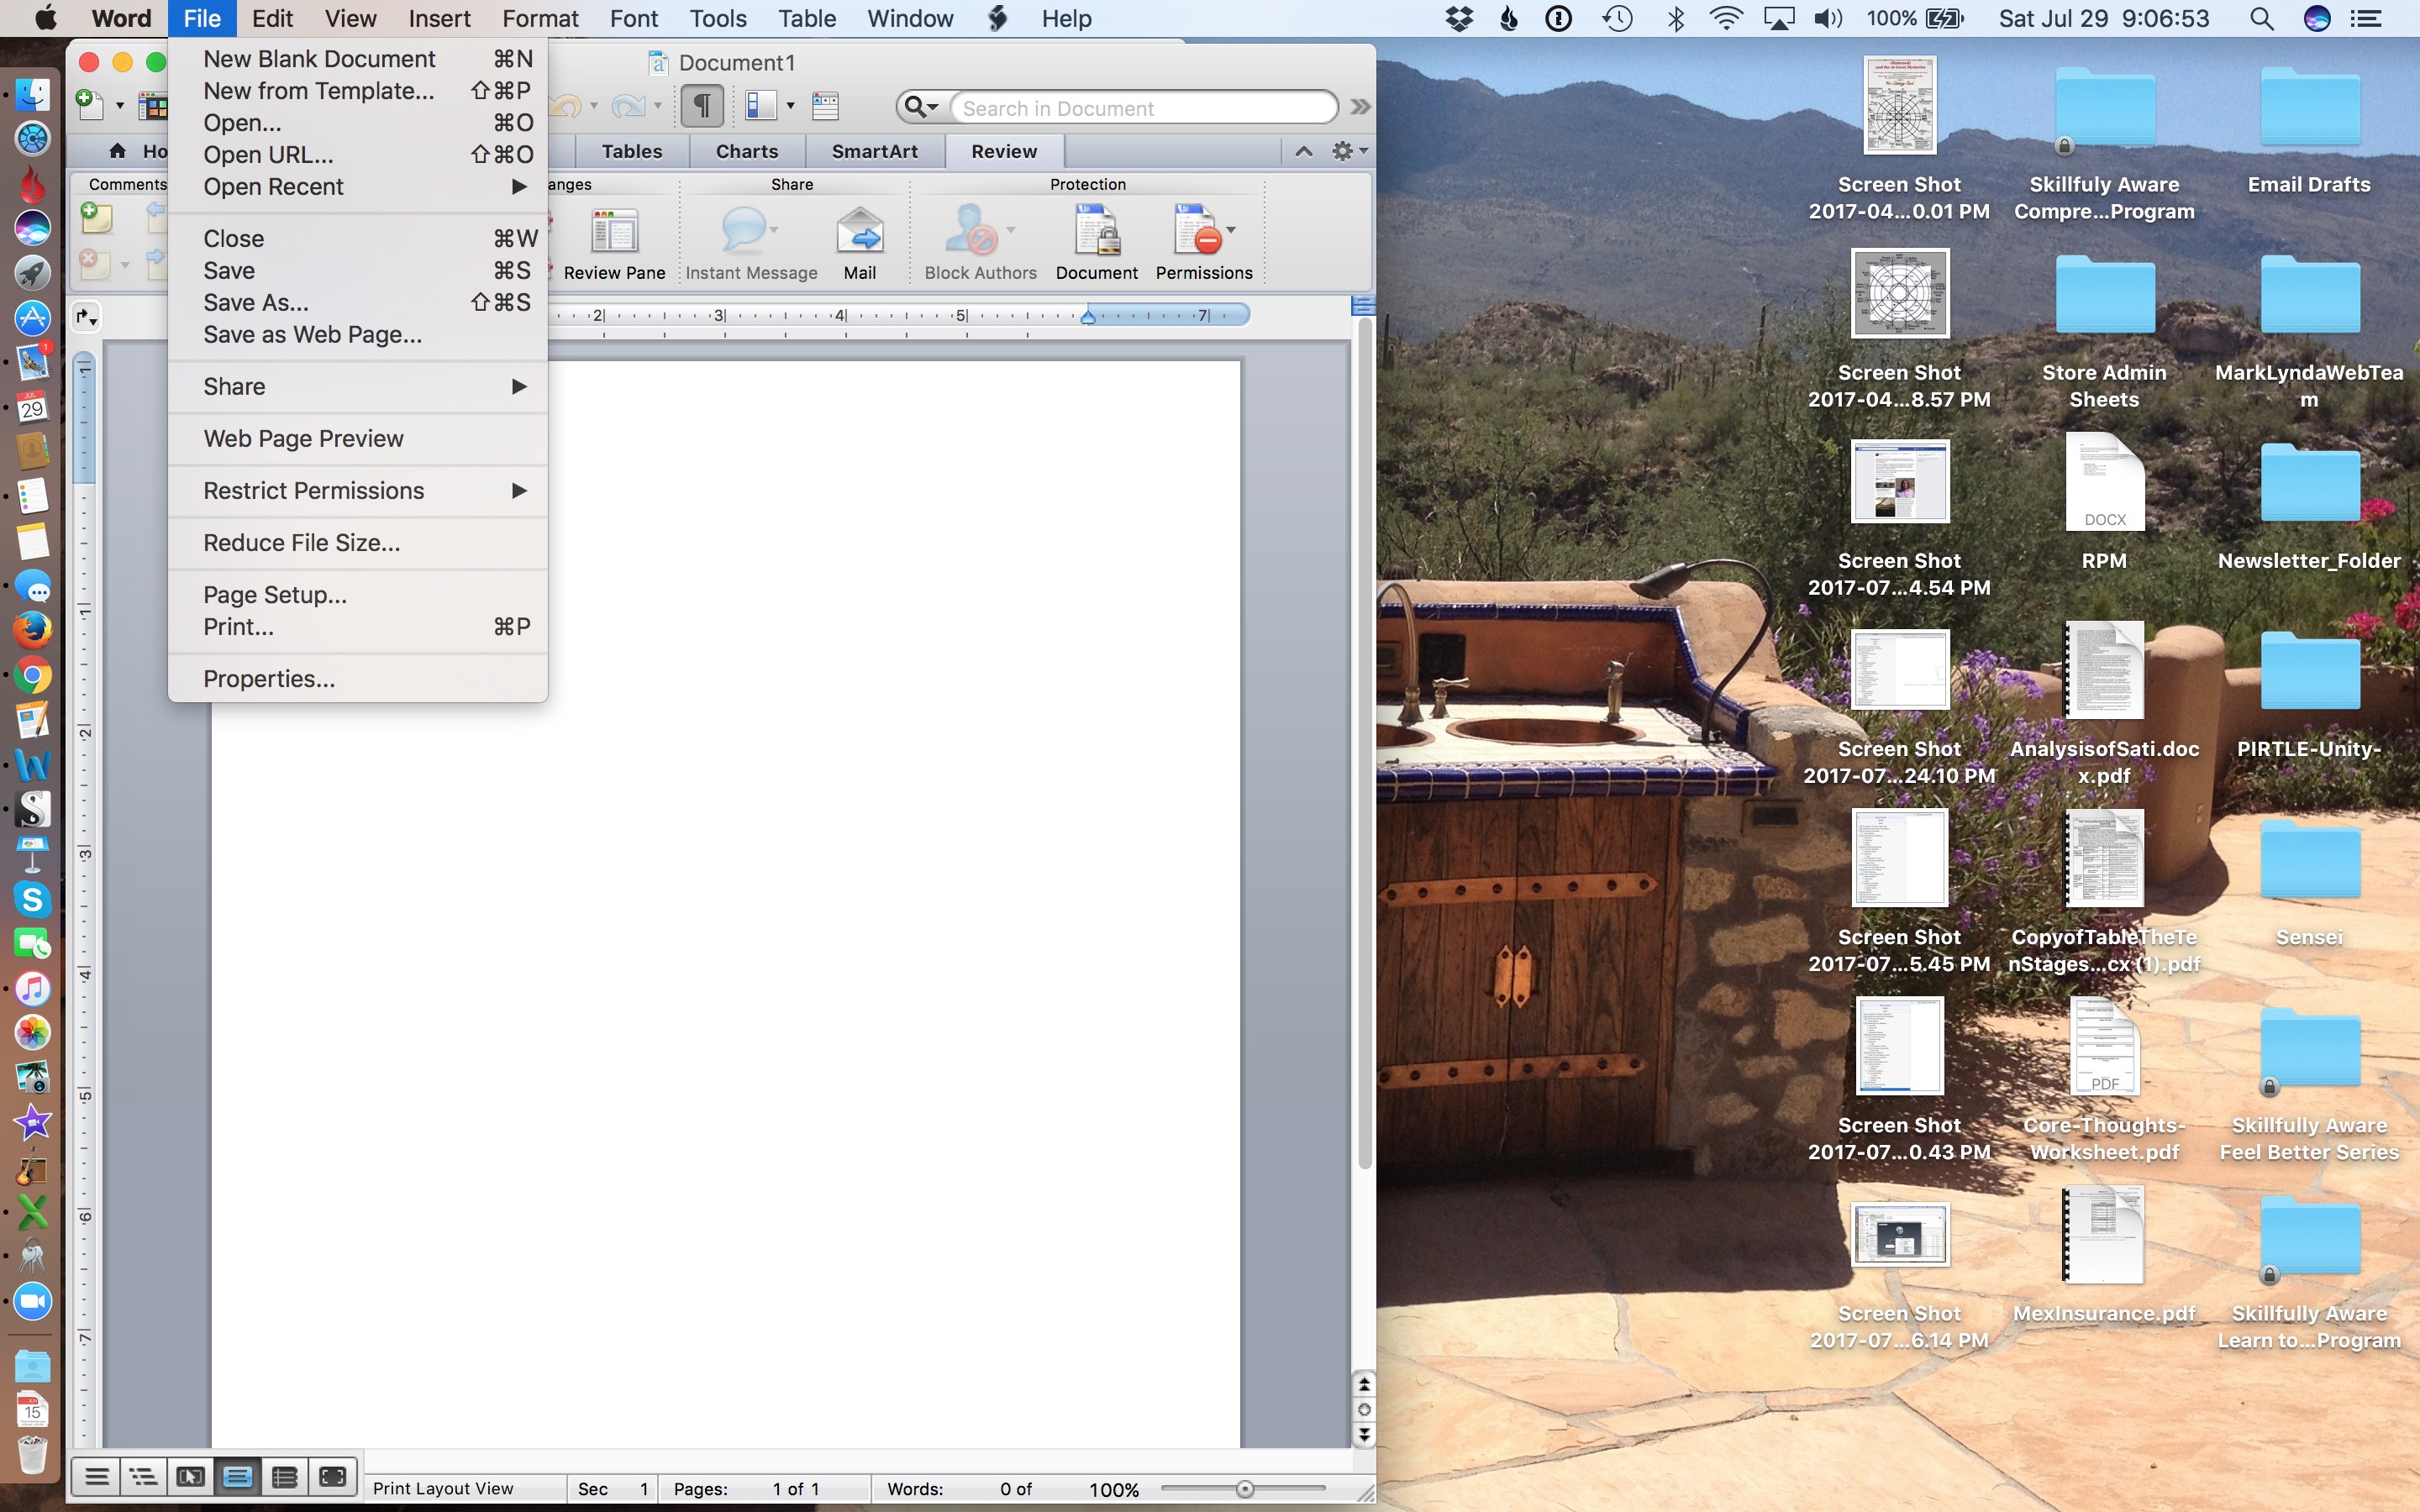Toggle Draft view in status bar

[x=97, y=1476]
